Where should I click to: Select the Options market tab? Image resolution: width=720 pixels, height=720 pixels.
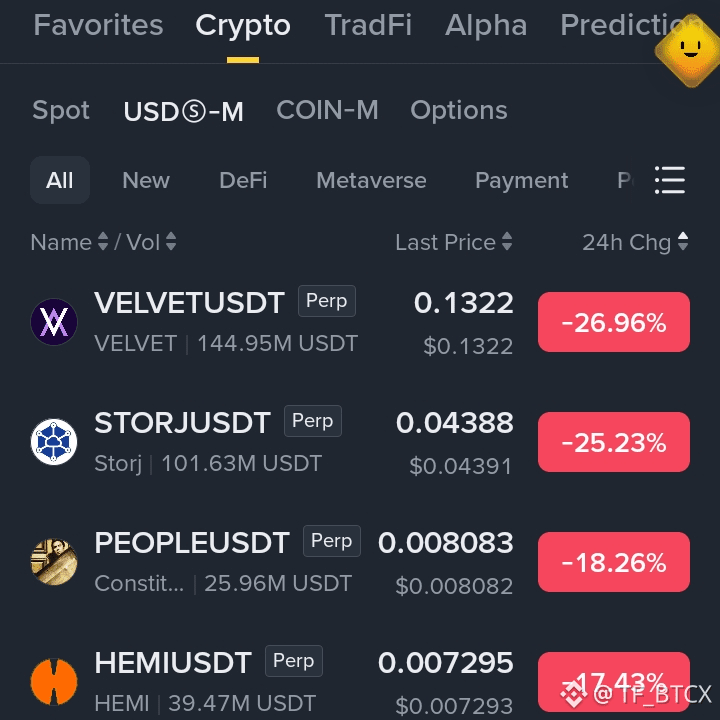459,110
